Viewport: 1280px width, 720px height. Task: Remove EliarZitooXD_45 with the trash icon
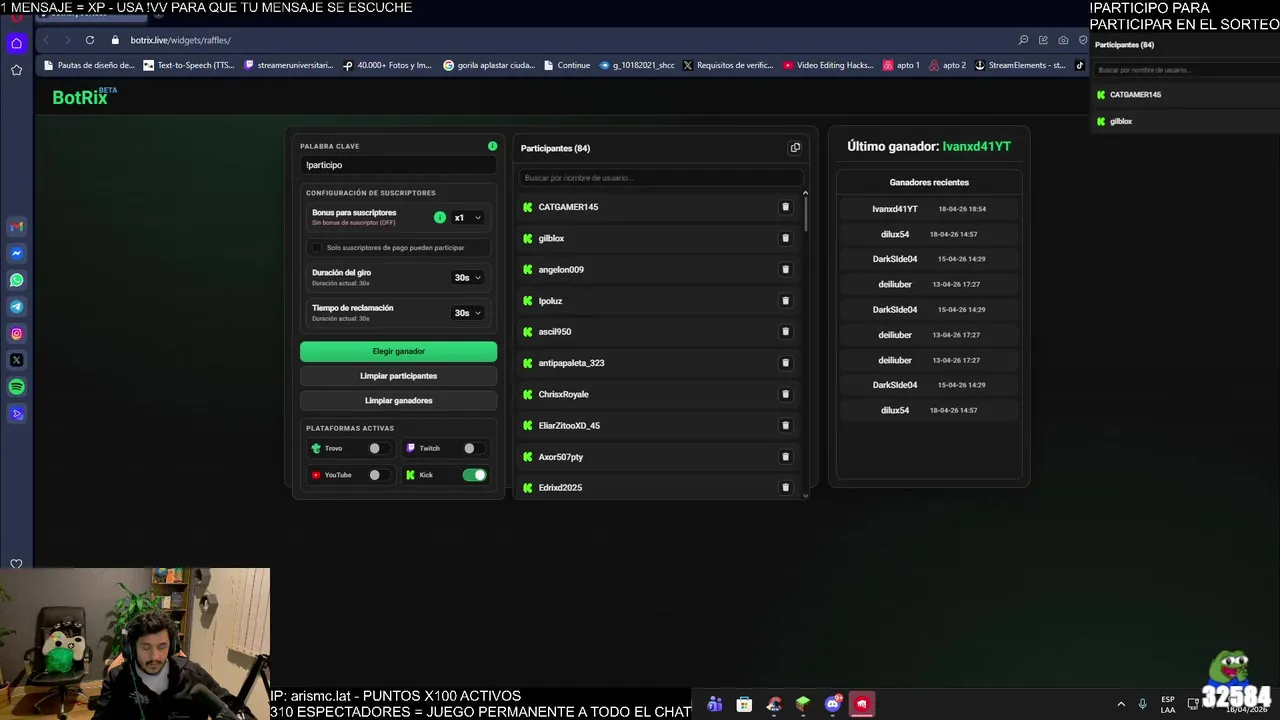pyautogui.click(x=785, y=425)
